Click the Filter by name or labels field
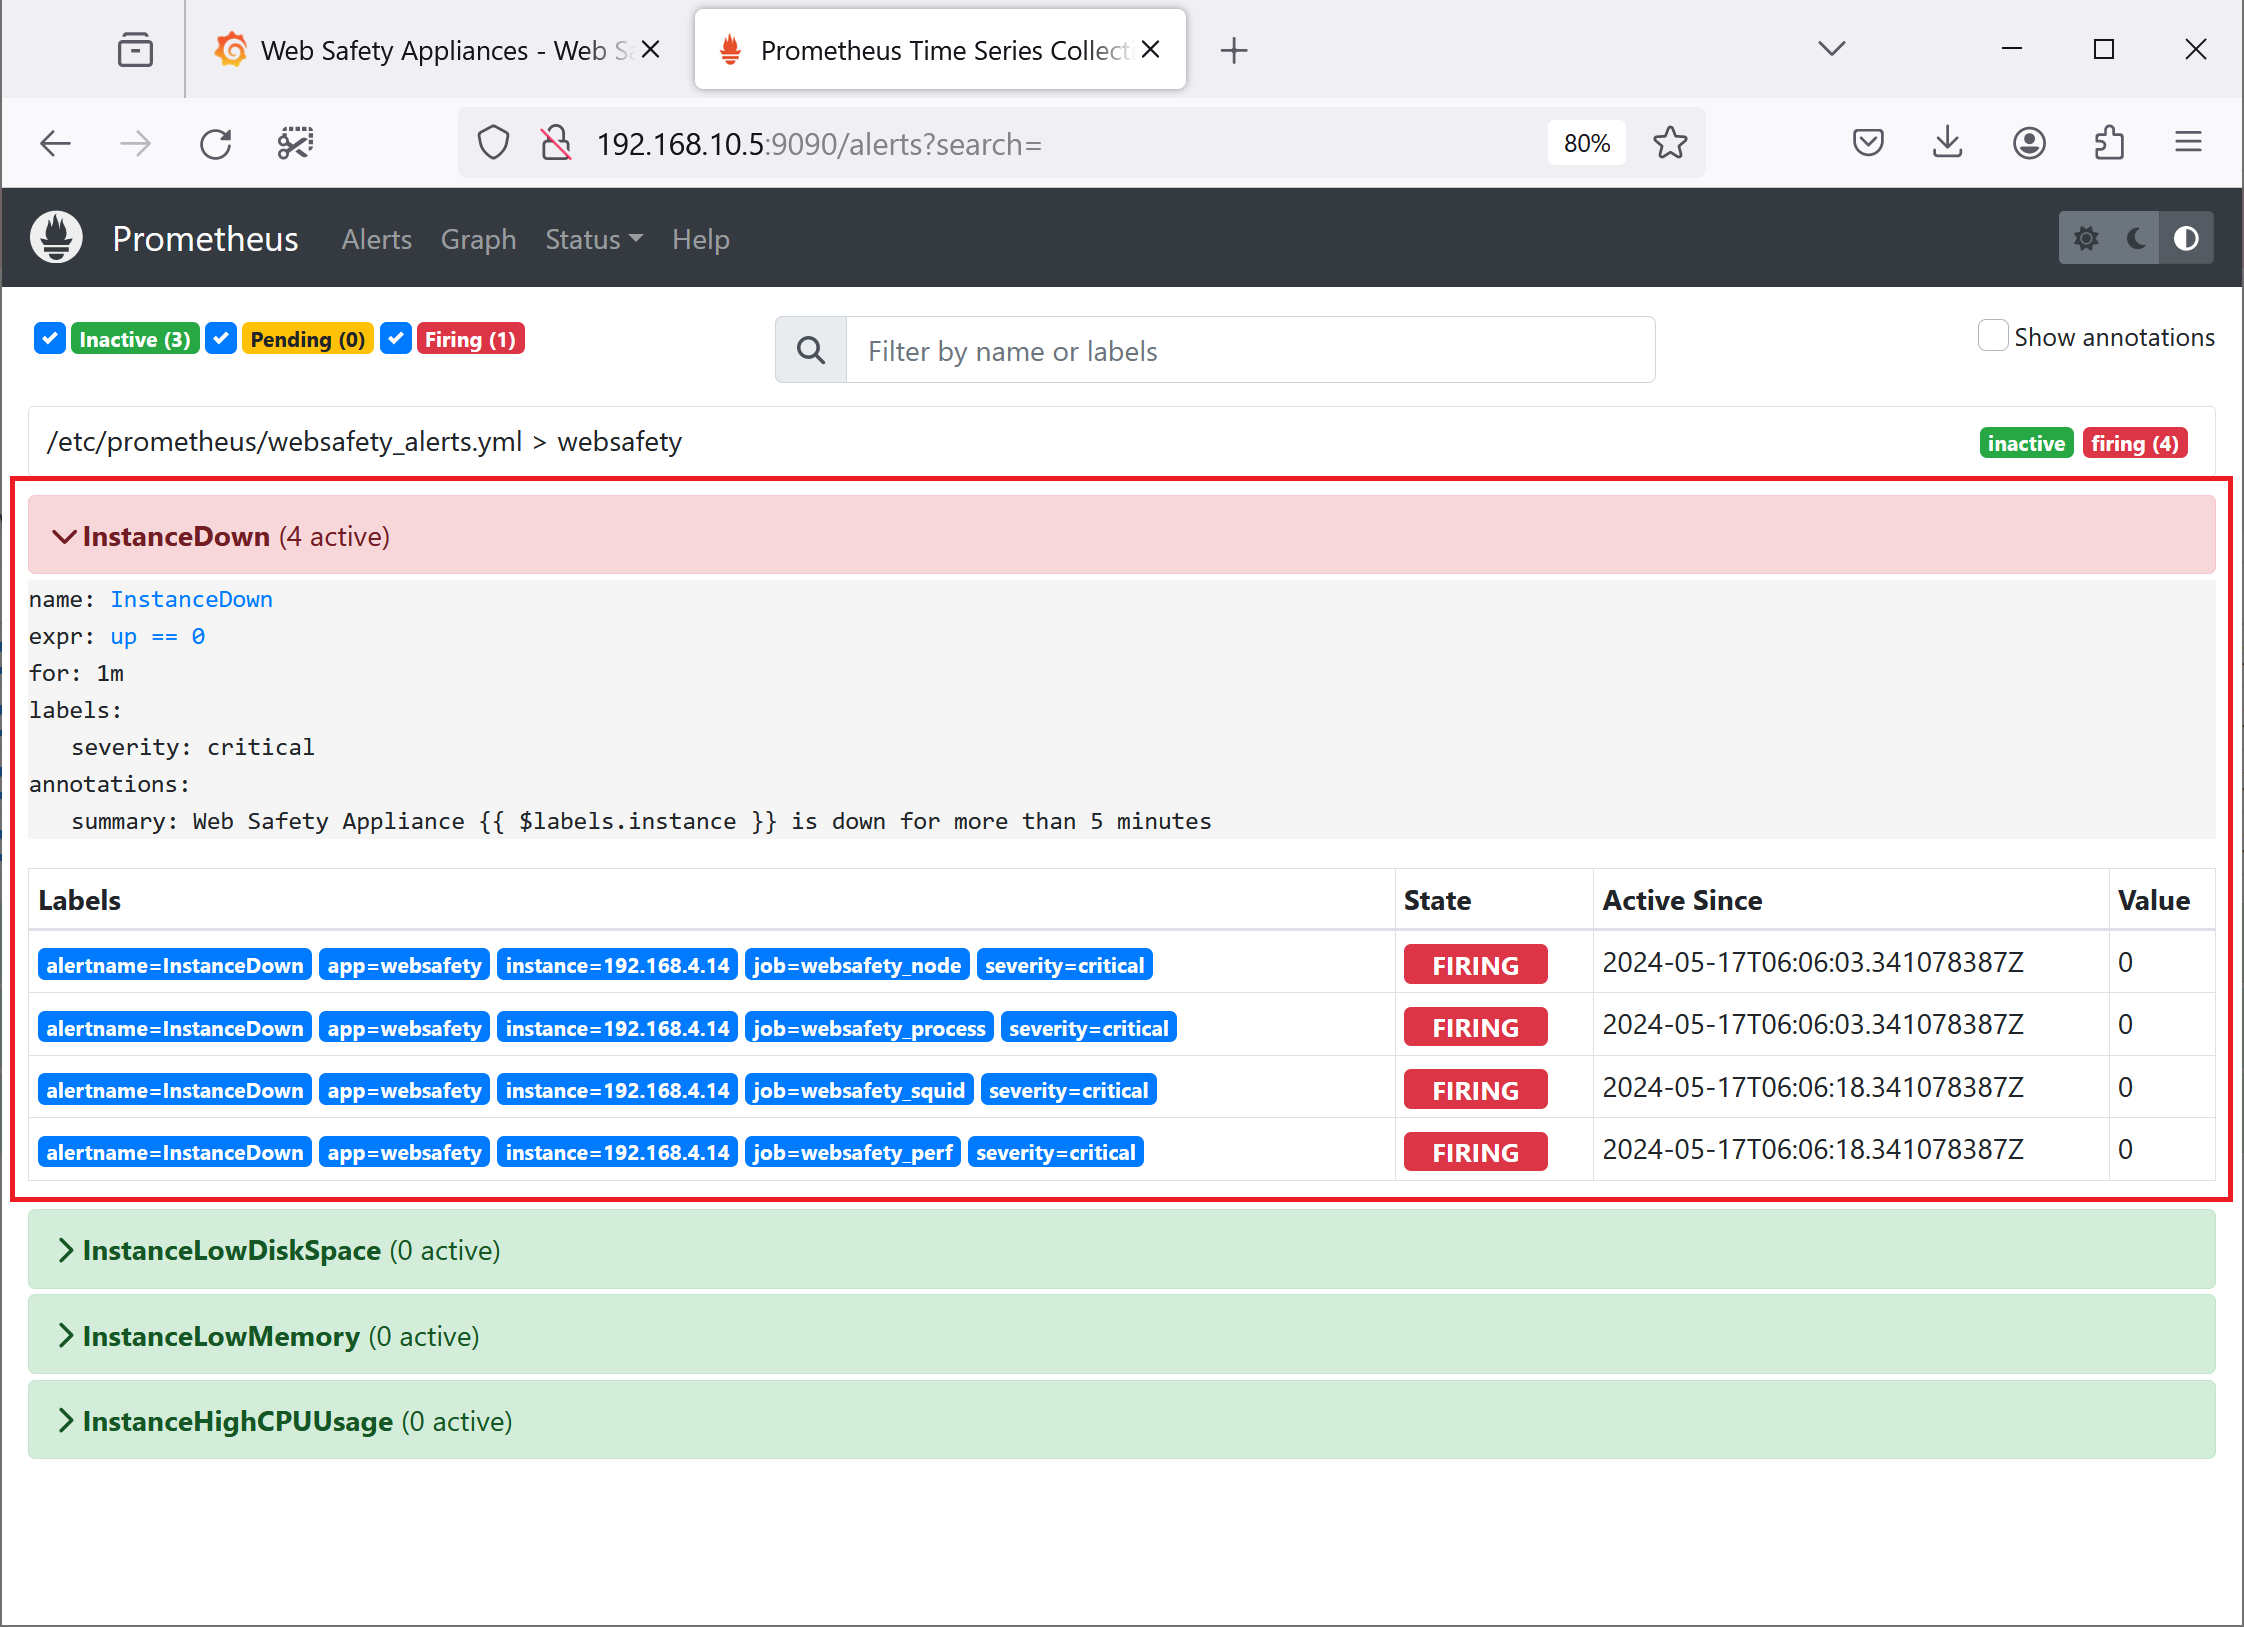 tap(1250, 350)
